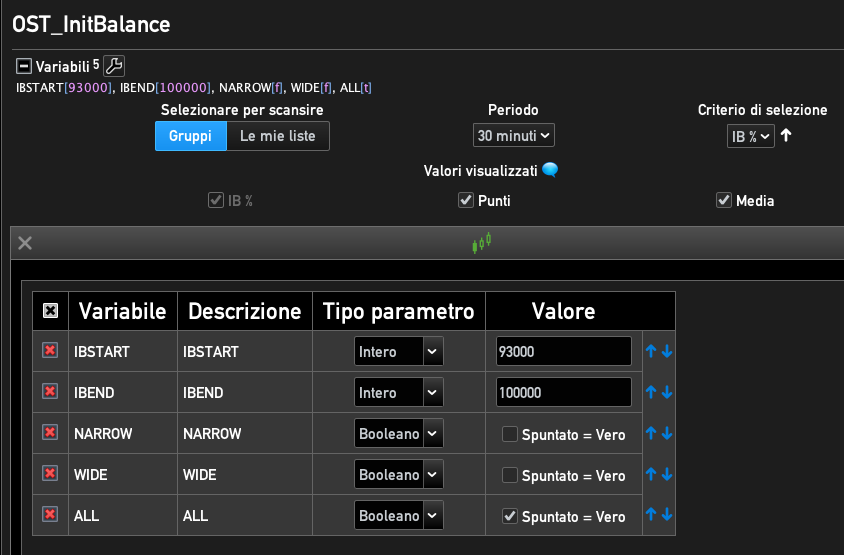844x555 pixels.
Task: Click the blue speech bubble help icon
Action: [549, 170]
